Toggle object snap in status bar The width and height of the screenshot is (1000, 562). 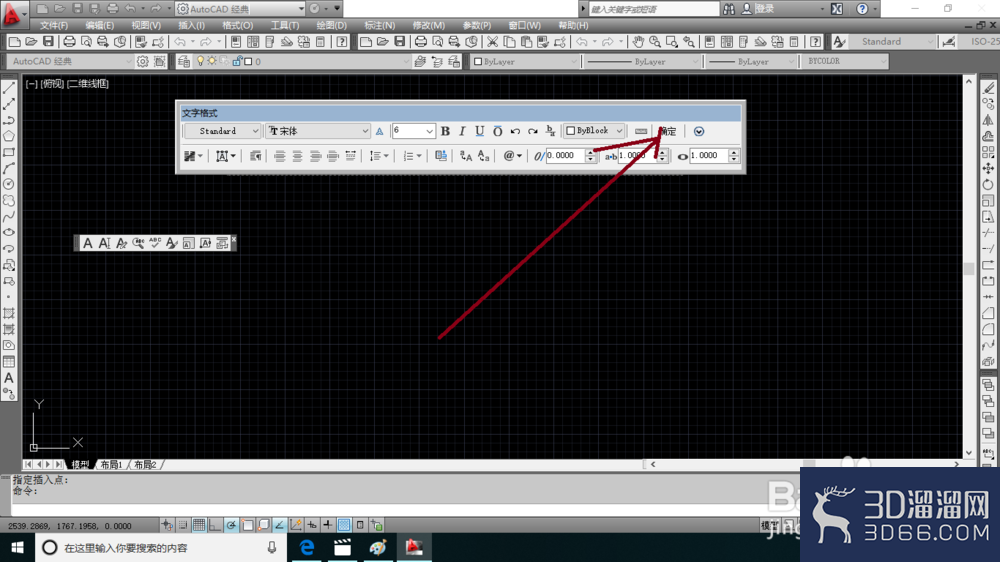coord(247,525)
